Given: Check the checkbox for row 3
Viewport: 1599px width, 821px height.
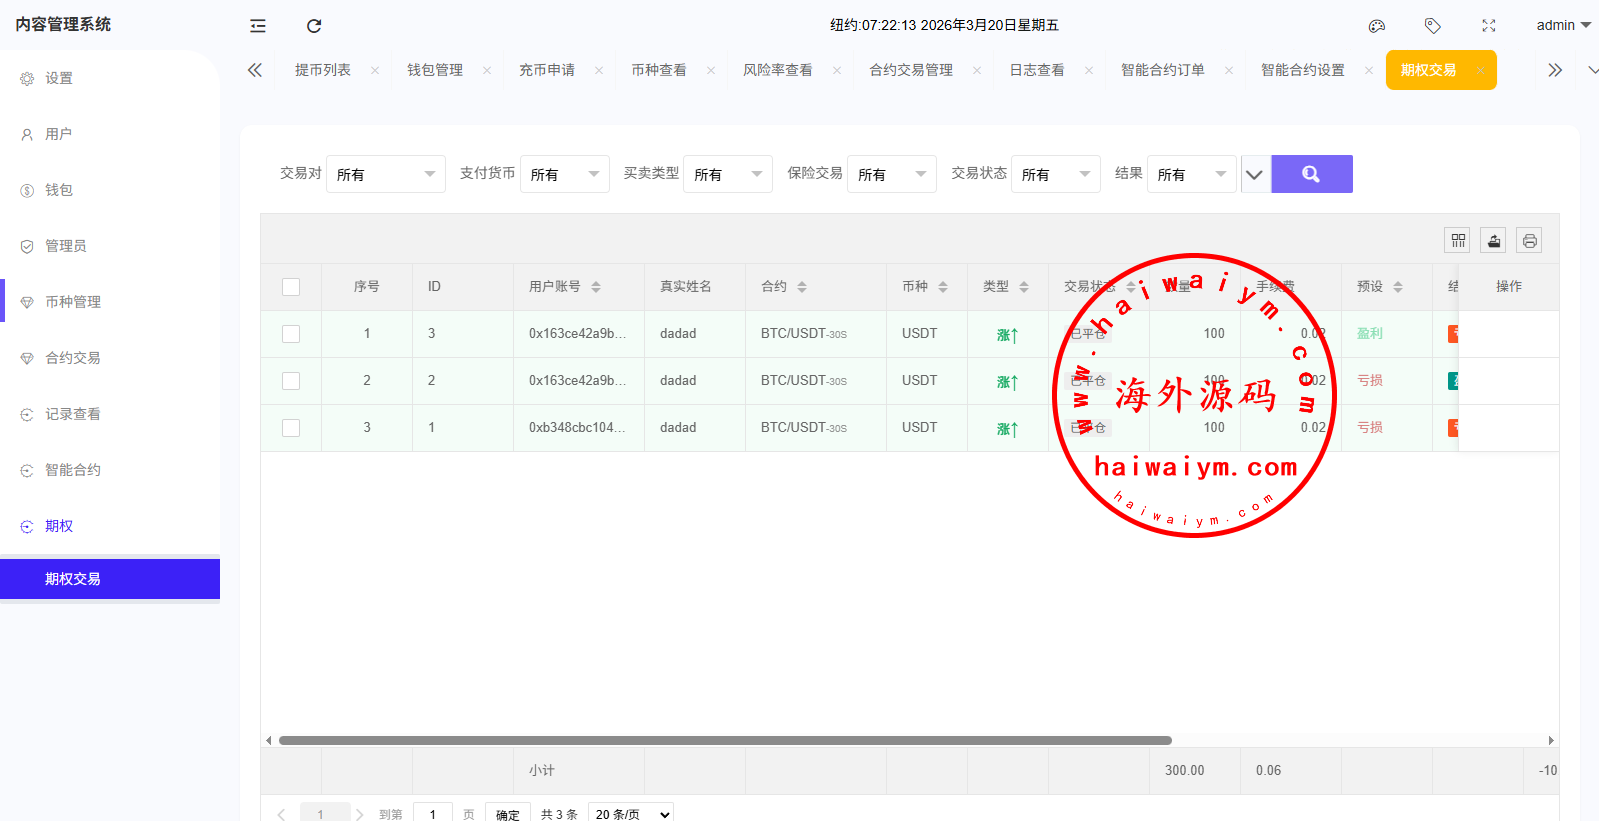Looking at the screenshot, I should point(291,428).
